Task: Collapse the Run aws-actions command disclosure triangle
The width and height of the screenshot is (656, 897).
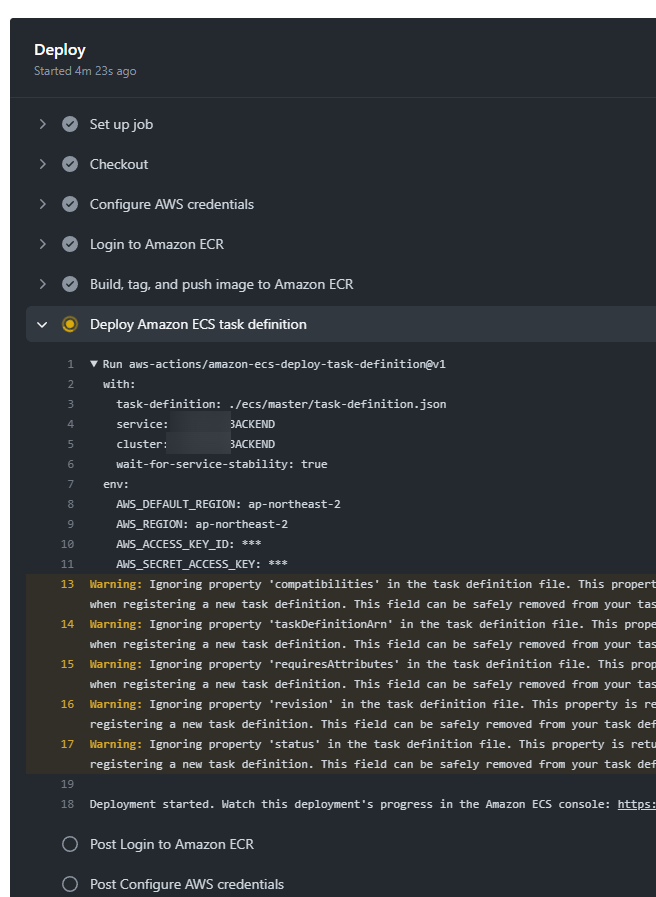Action: click(x=94, y=364)
